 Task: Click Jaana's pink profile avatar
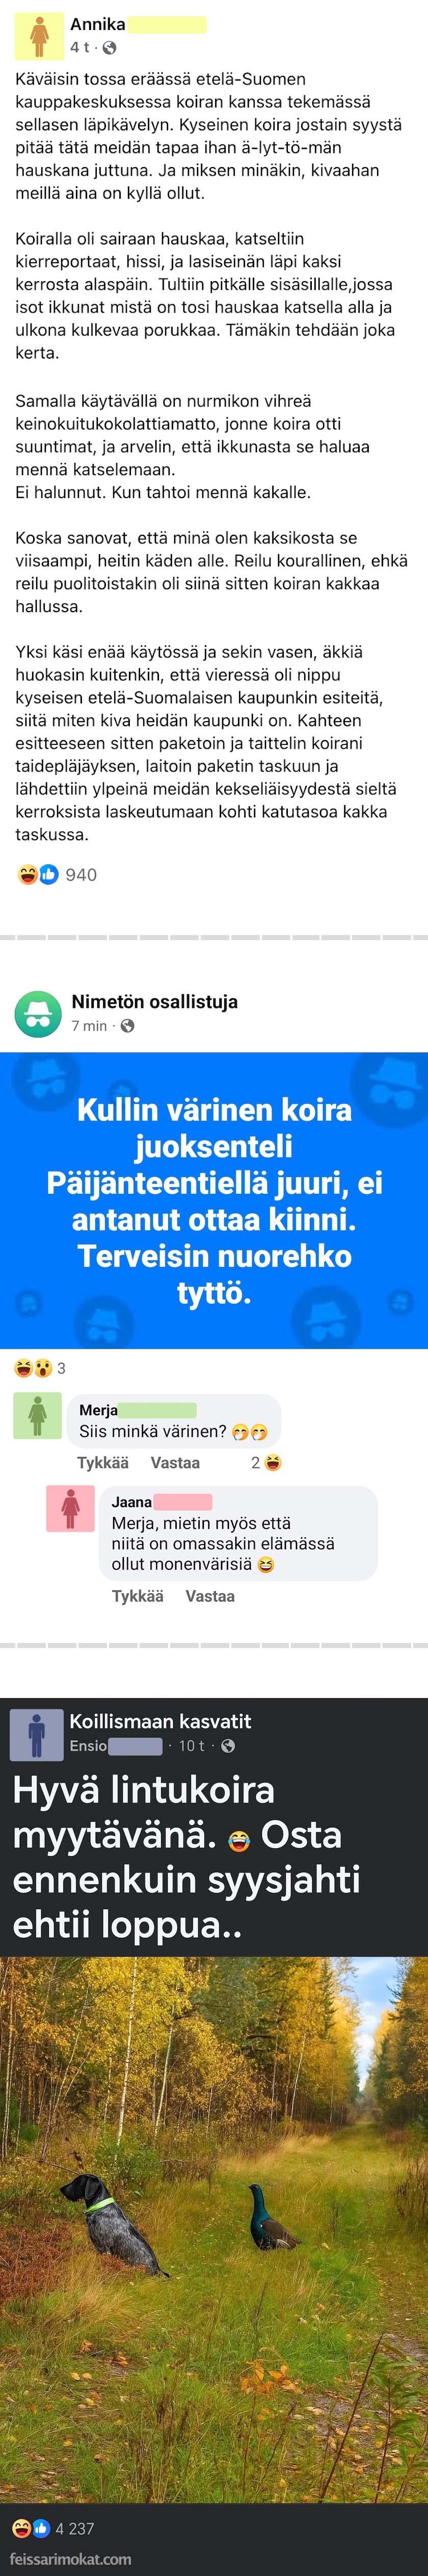pos(70,1508)
